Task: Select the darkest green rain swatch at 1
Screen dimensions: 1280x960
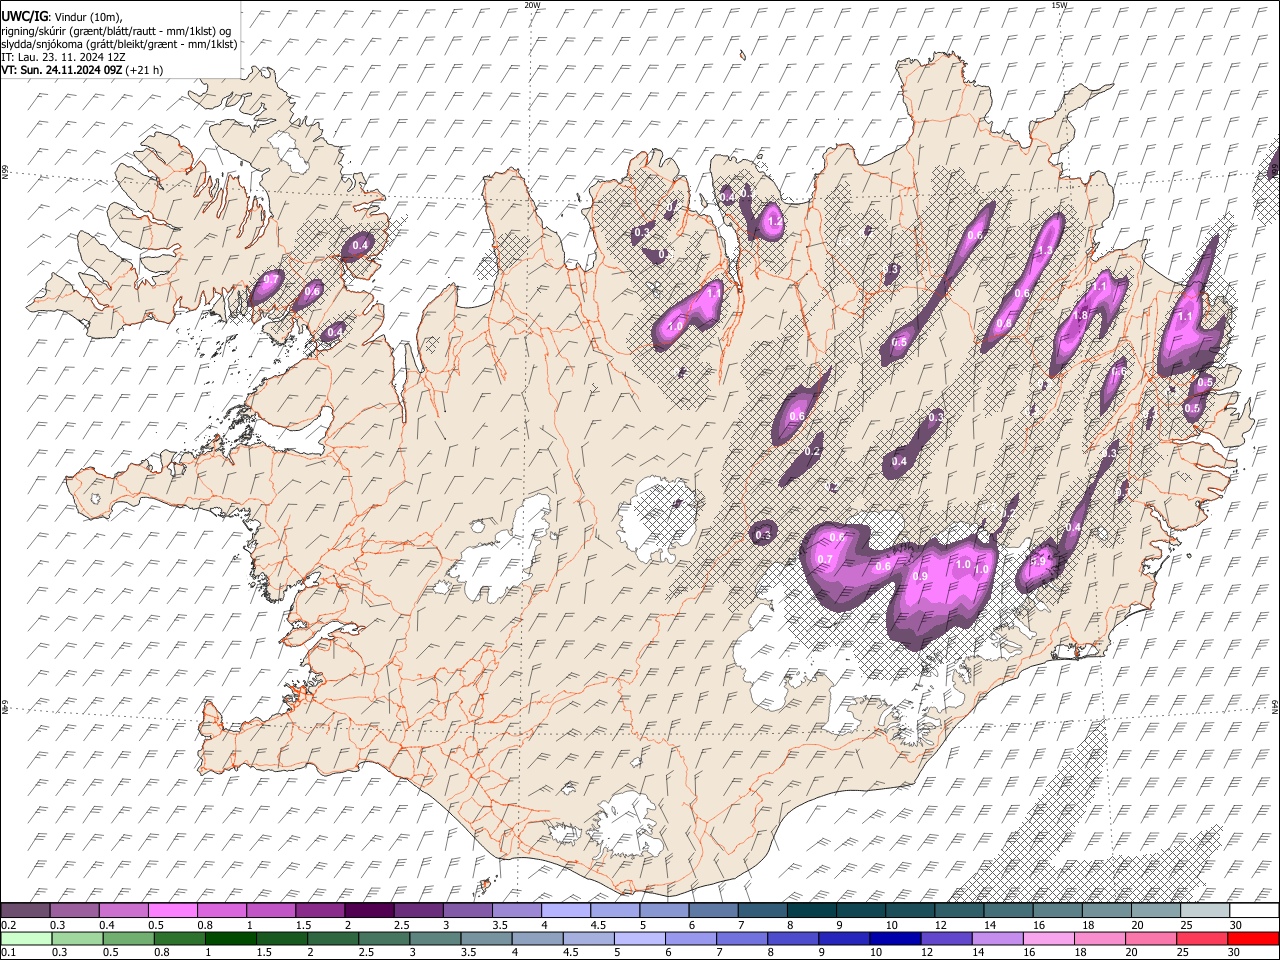Action: pyautogui.click(x=231, y=938)
